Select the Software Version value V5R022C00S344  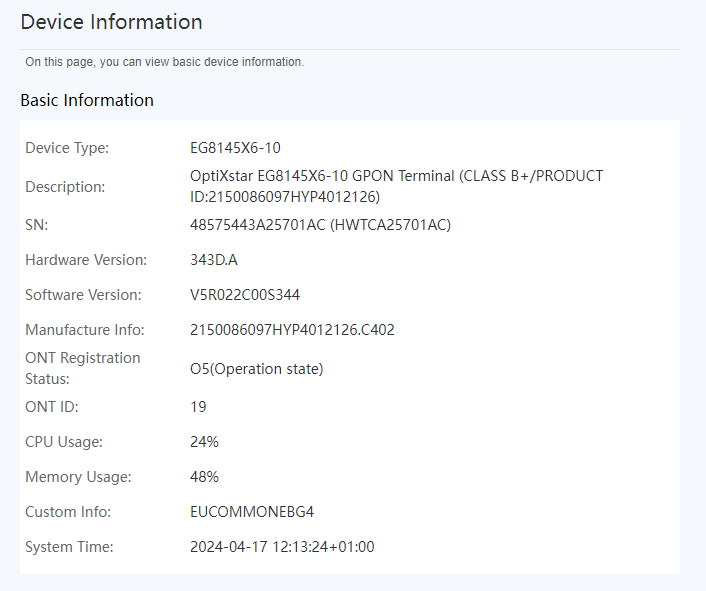[245, 295]
